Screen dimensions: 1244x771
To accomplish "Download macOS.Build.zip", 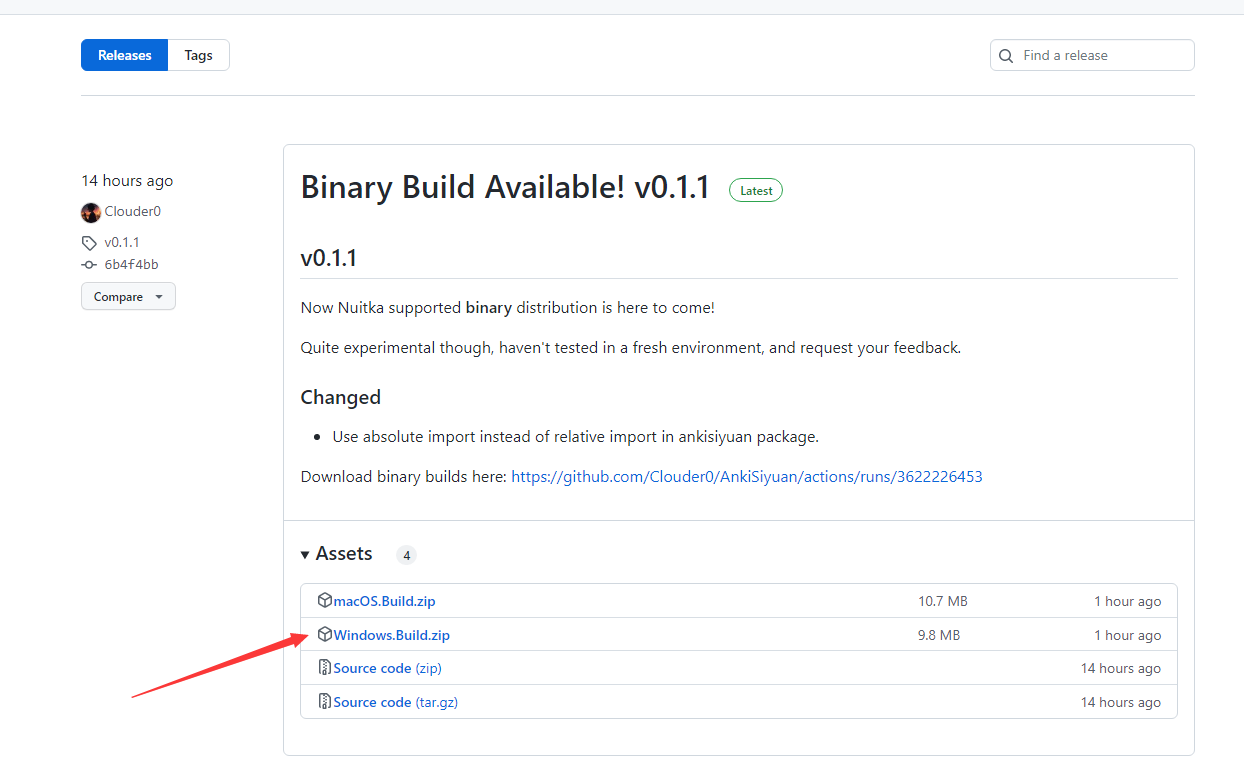I will click(384, 601).
